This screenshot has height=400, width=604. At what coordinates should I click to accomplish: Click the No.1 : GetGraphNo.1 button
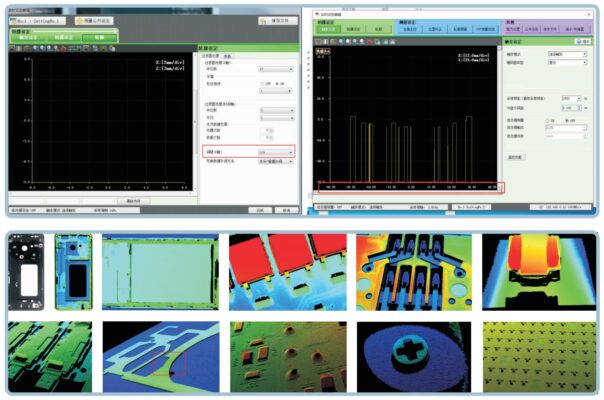[x=37, y=21]
